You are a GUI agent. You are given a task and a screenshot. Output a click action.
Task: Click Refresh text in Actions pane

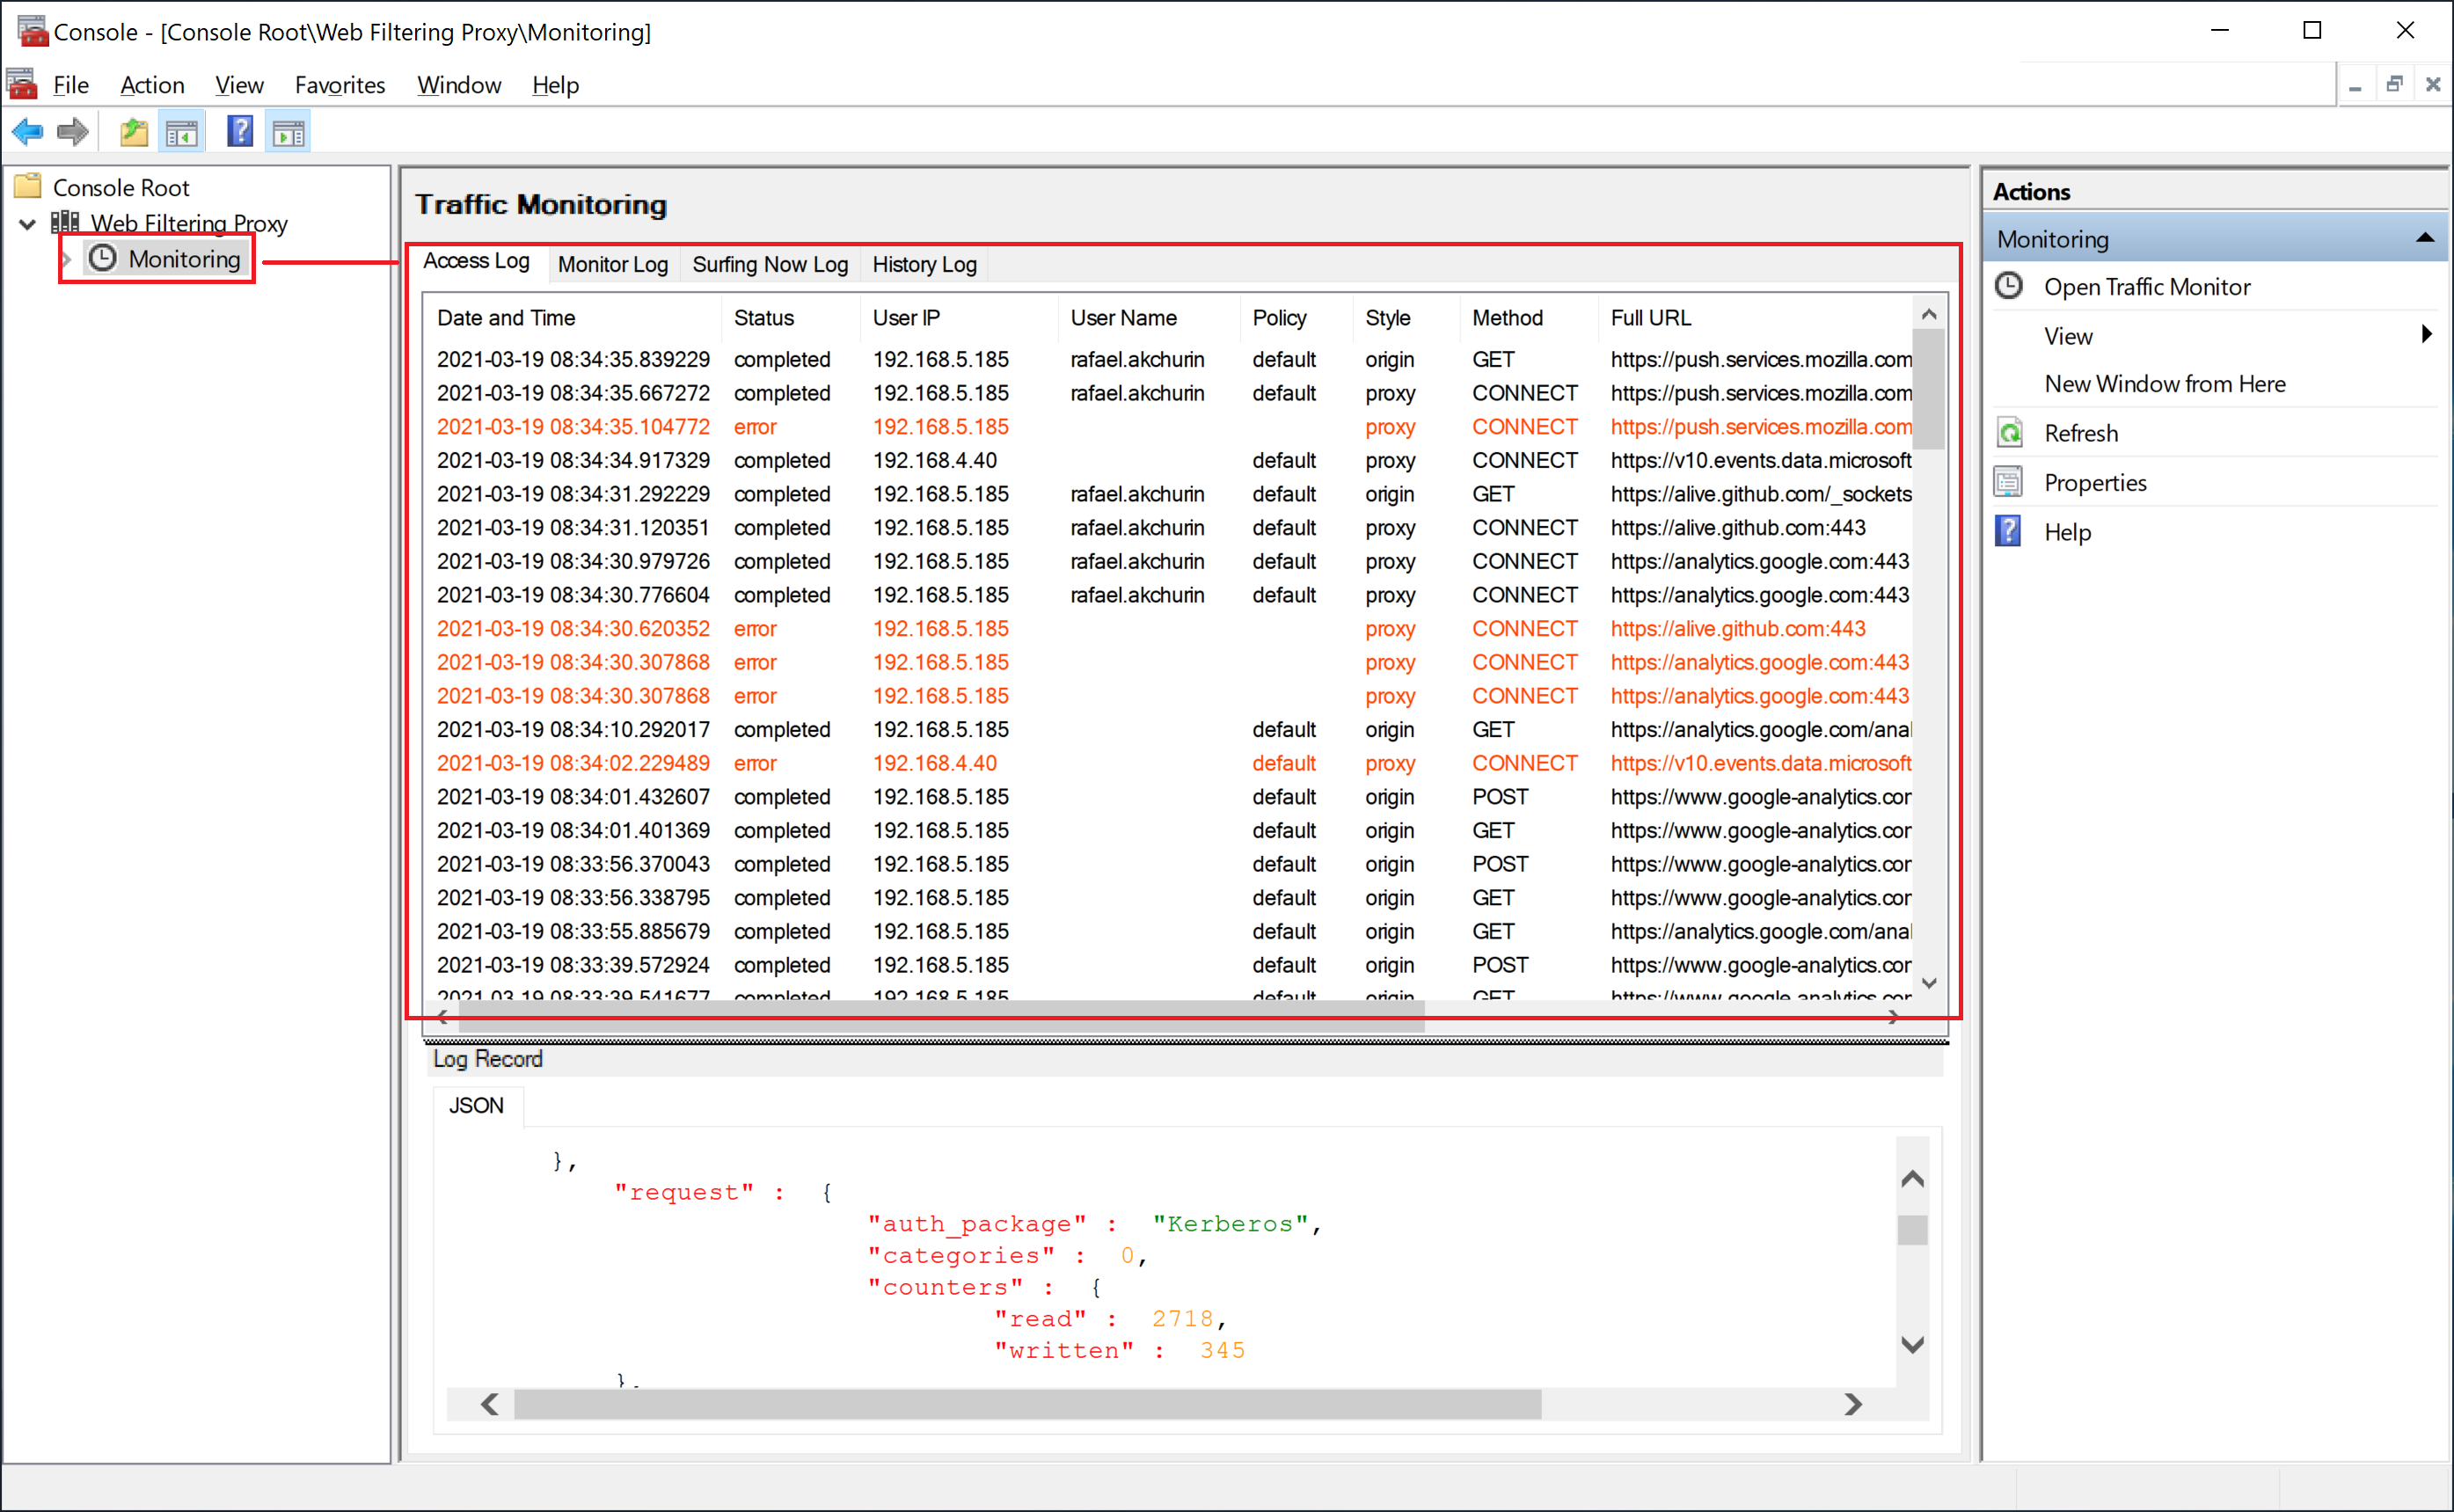tap(2081, 433)
